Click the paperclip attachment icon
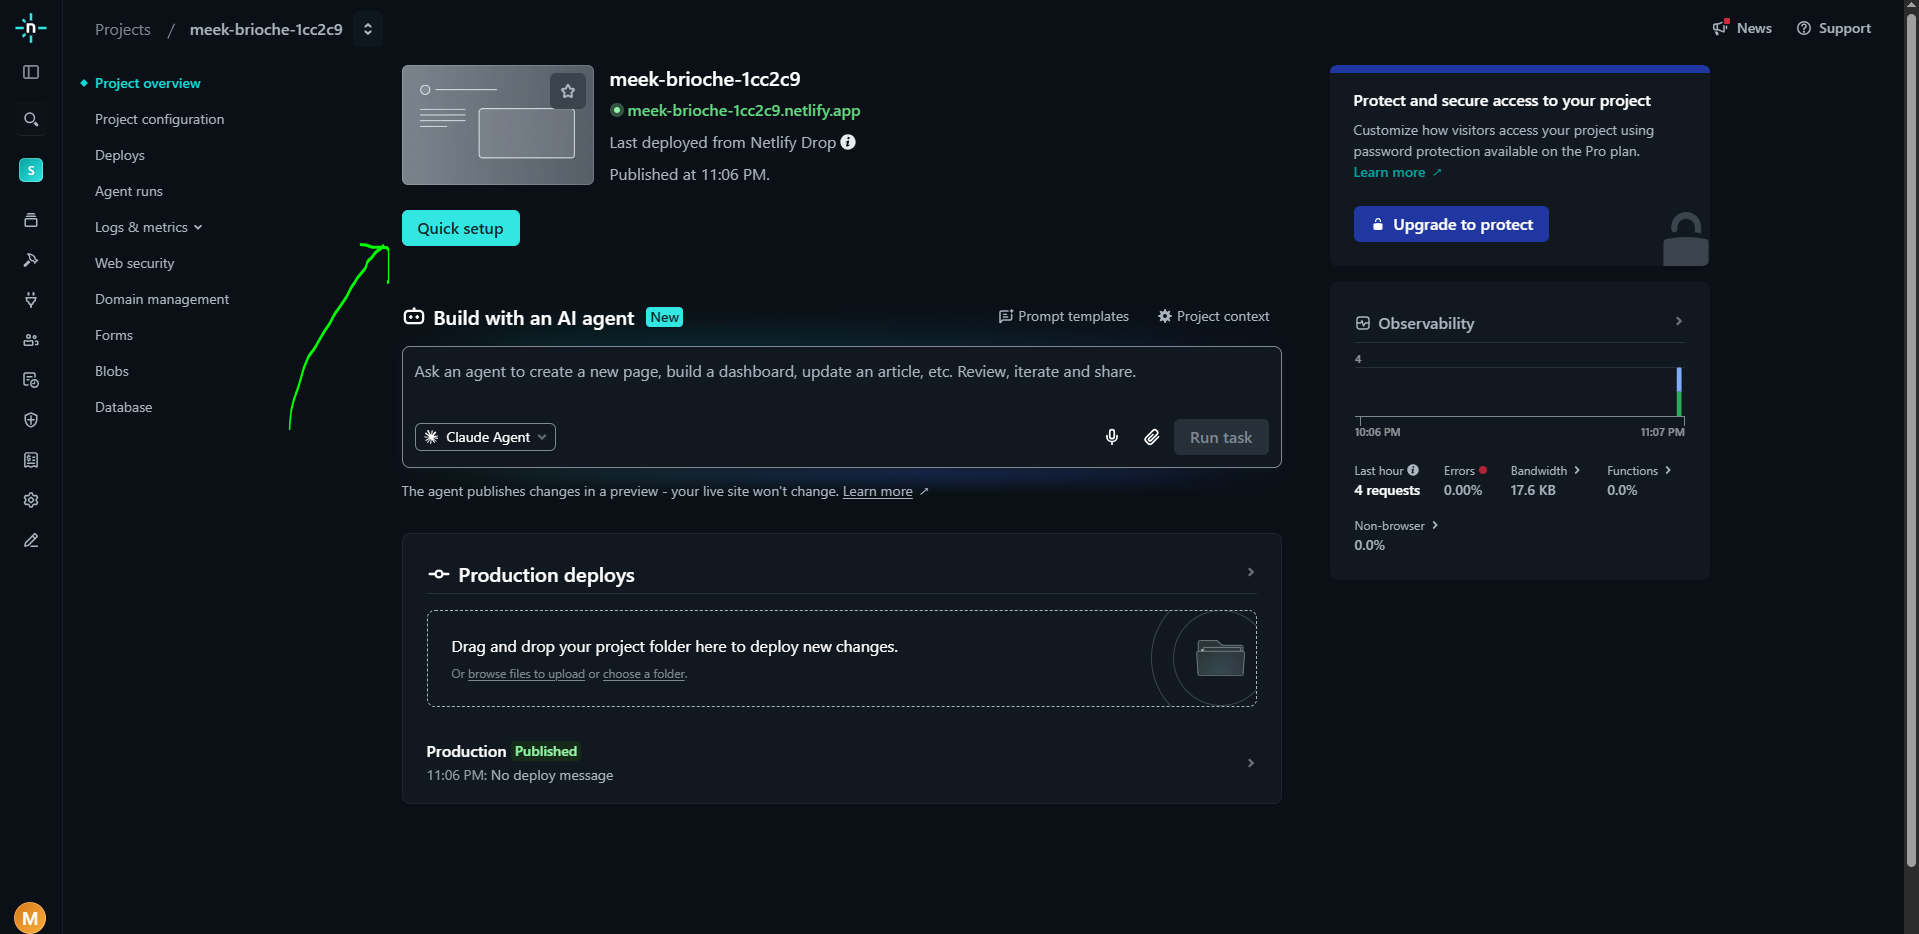The image size is (1919, 934). point(1152,437)
